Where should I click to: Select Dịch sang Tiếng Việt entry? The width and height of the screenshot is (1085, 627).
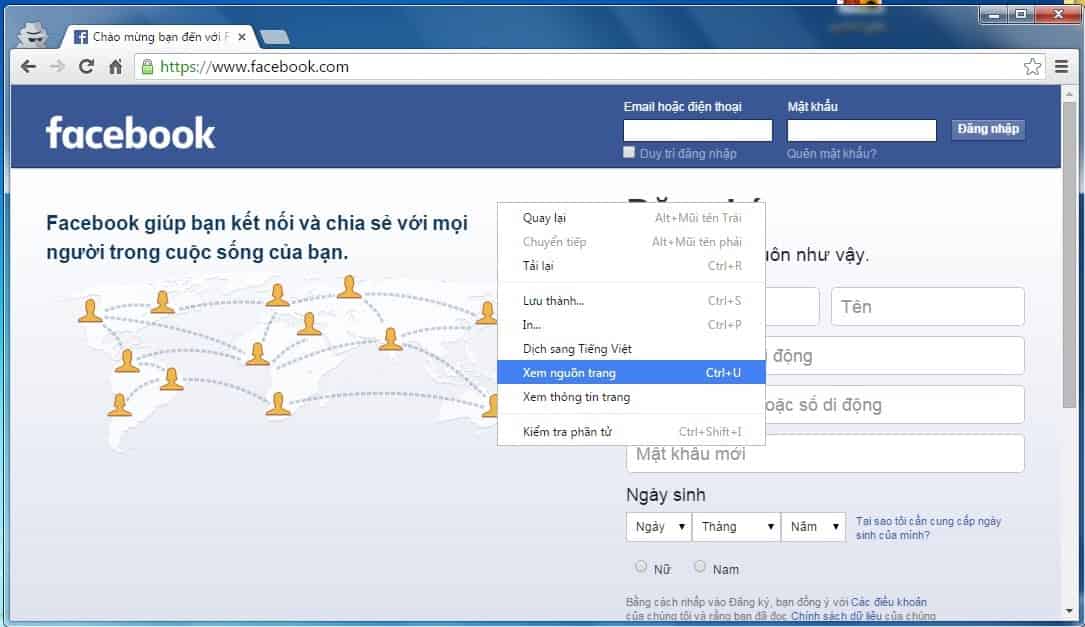631,349
